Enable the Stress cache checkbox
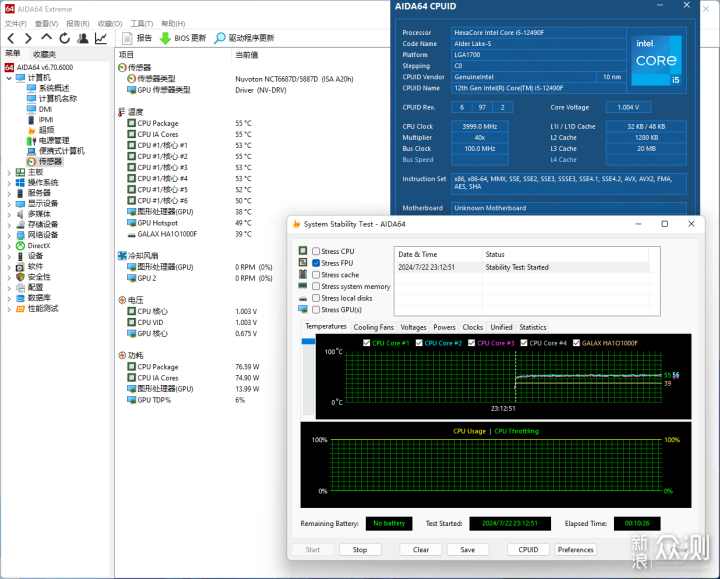Viewport: 720px width, 579px height. pyautogui.click(x=316, y=275)
